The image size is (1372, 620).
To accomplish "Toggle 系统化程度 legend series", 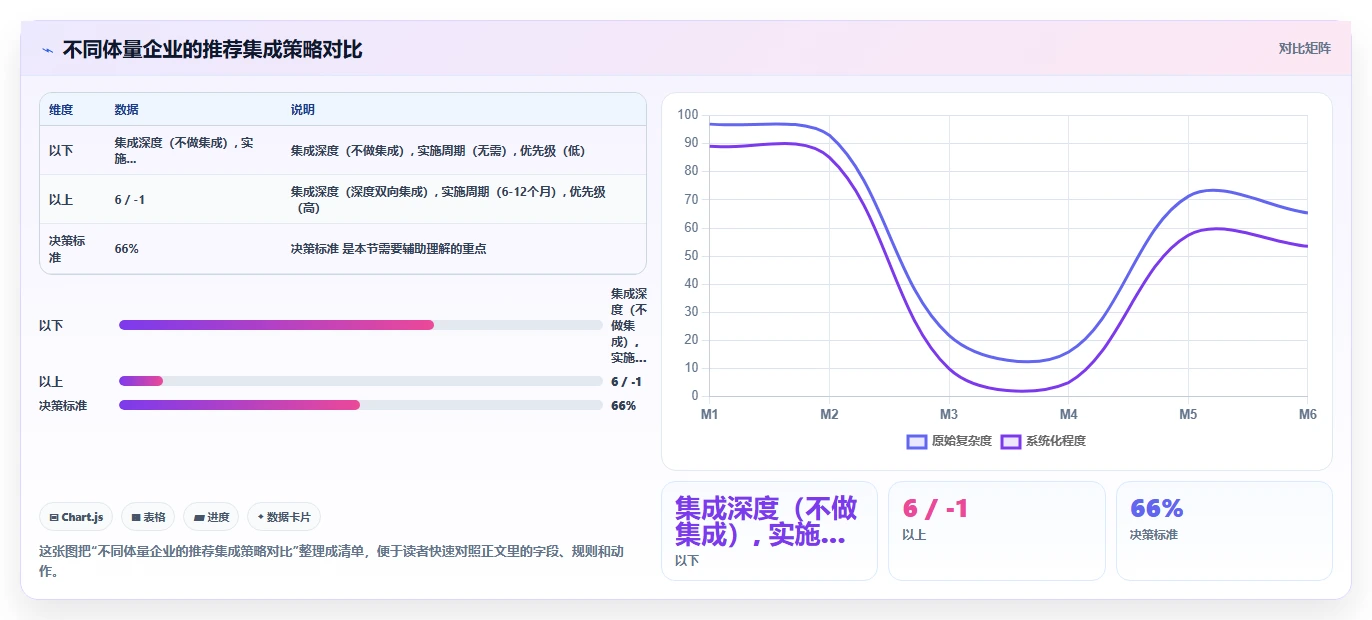I will [x=1043, y=441].
